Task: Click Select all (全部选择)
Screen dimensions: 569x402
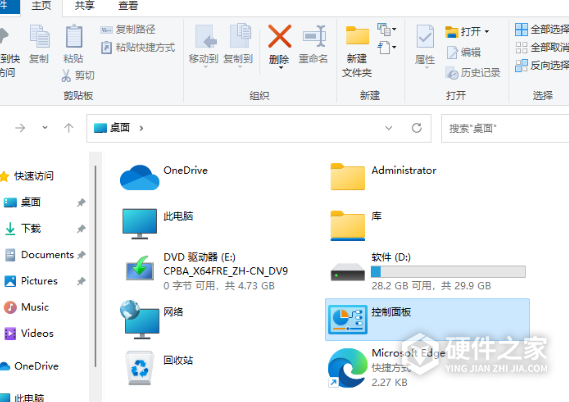Action: point(541,29)
